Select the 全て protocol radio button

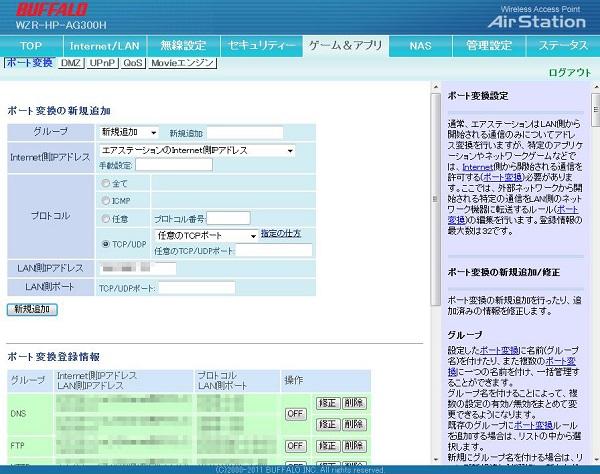106,184
